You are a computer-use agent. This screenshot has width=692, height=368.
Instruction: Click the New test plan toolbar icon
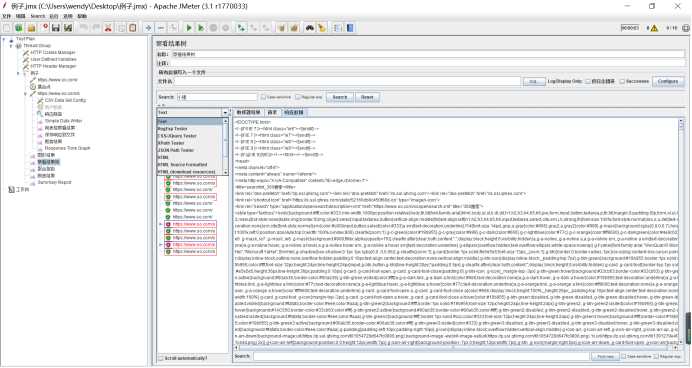tap(7, 28)
